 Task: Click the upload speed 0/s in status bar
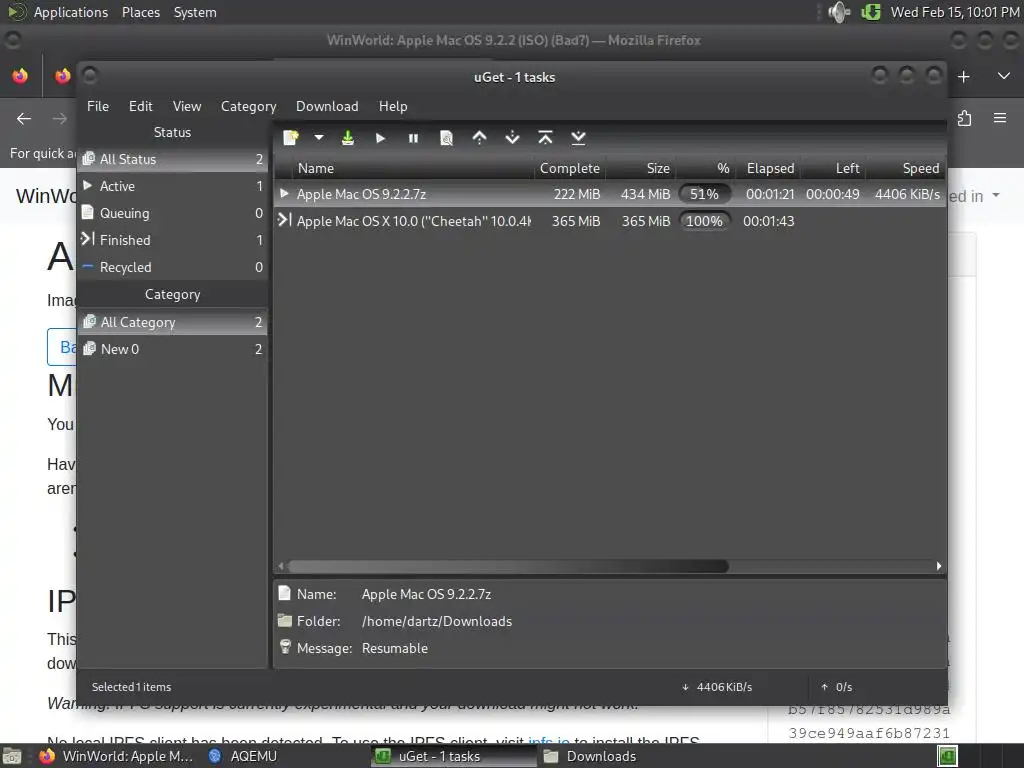(x=837, y=687)
